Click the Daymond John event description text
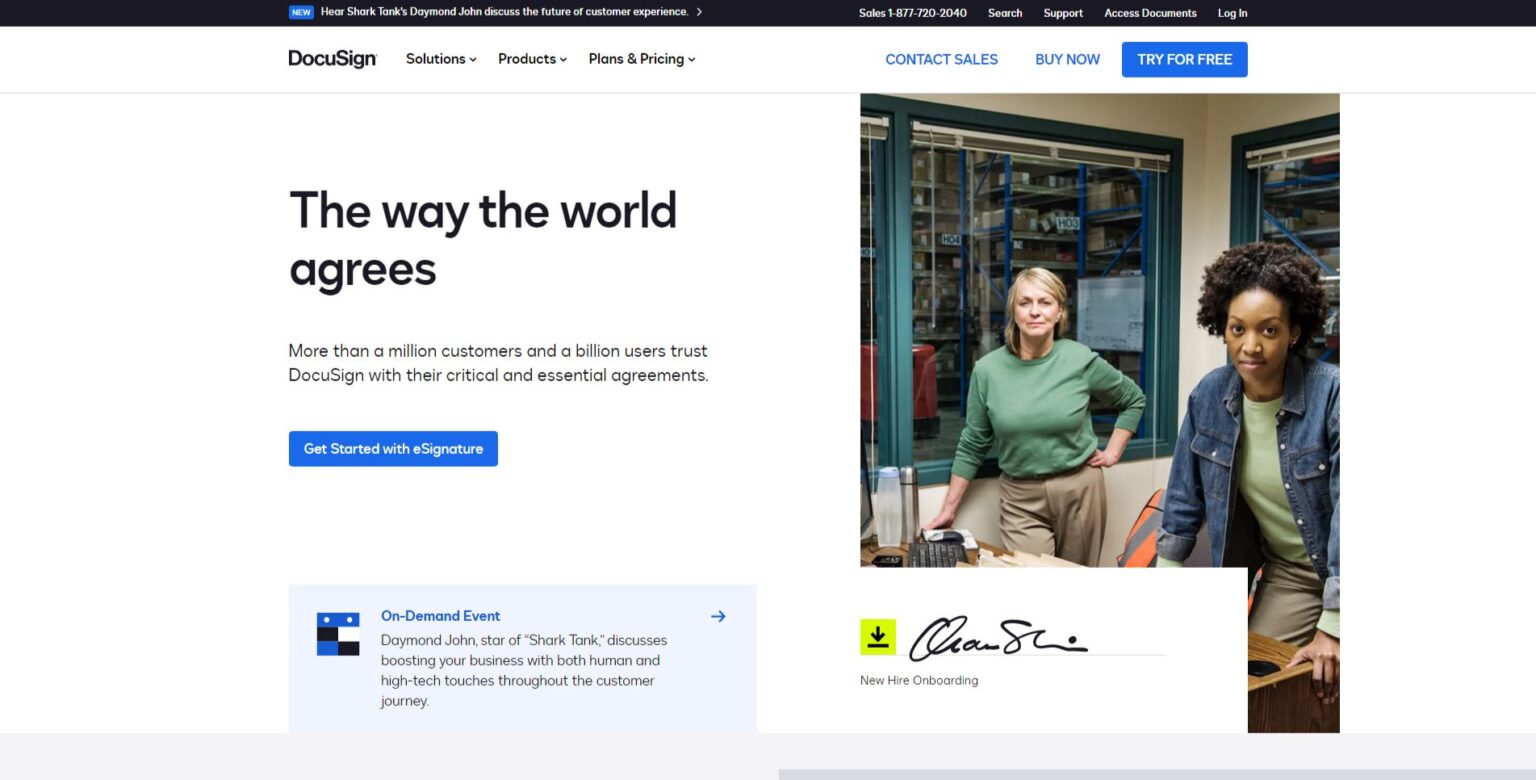 click(524, 670)
